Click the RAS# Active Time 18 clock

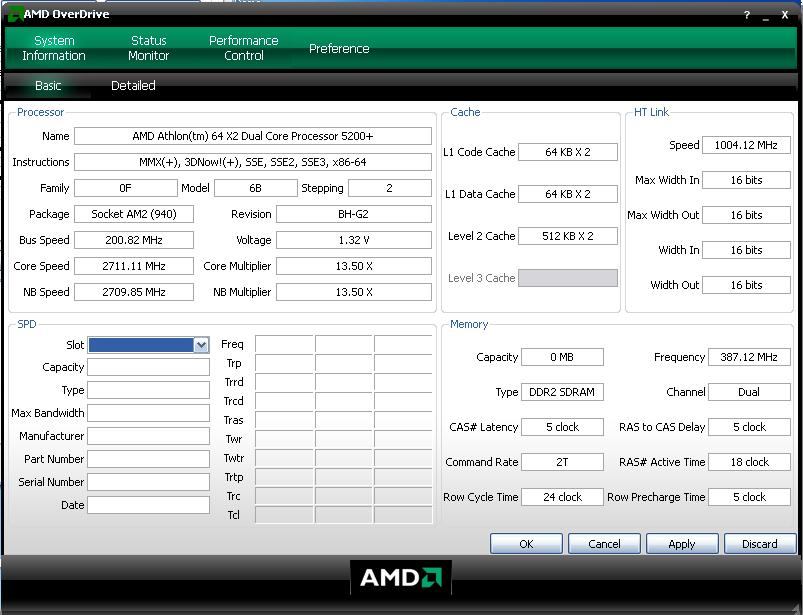pos(749,462)
